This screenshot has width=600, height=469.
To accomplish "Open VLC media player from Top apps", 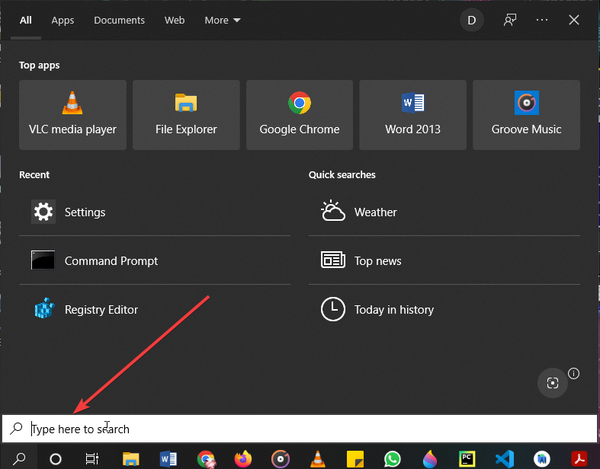I will tap(72, 115).
